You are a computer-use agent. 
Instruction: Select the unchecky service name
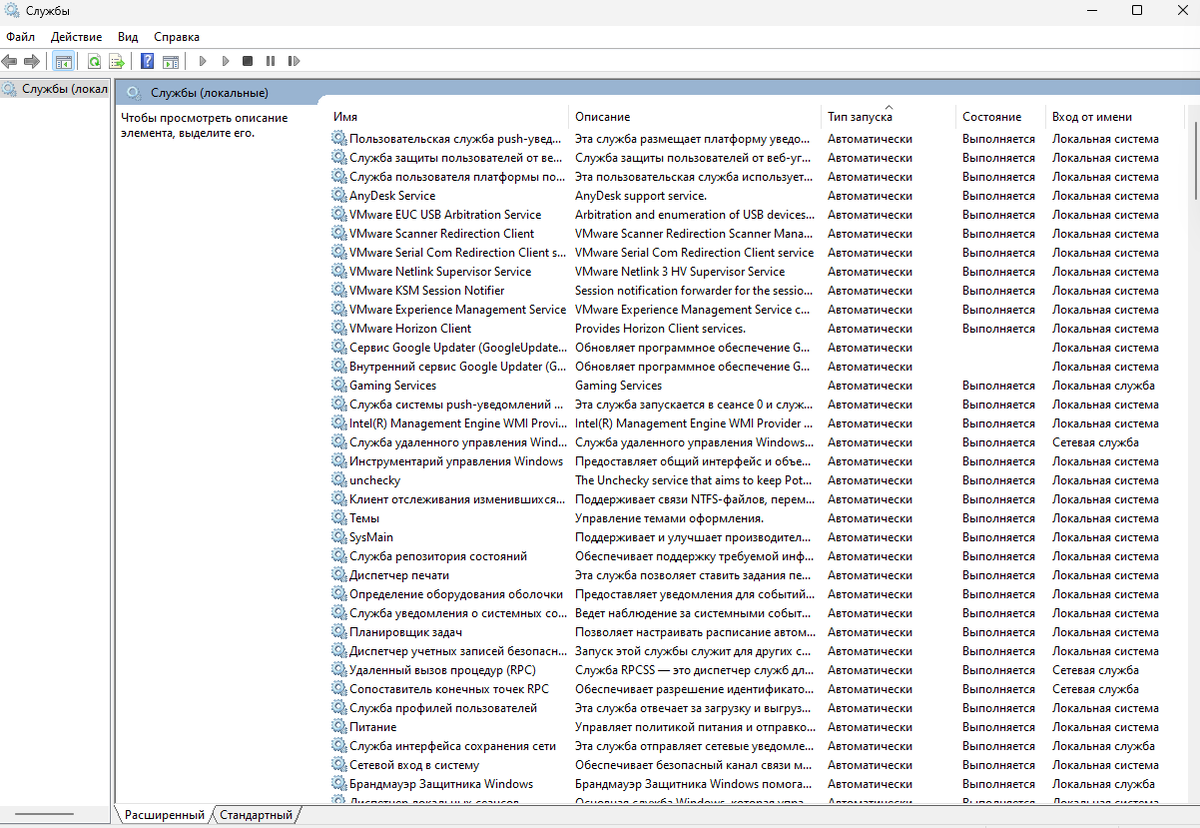point(374,481)
